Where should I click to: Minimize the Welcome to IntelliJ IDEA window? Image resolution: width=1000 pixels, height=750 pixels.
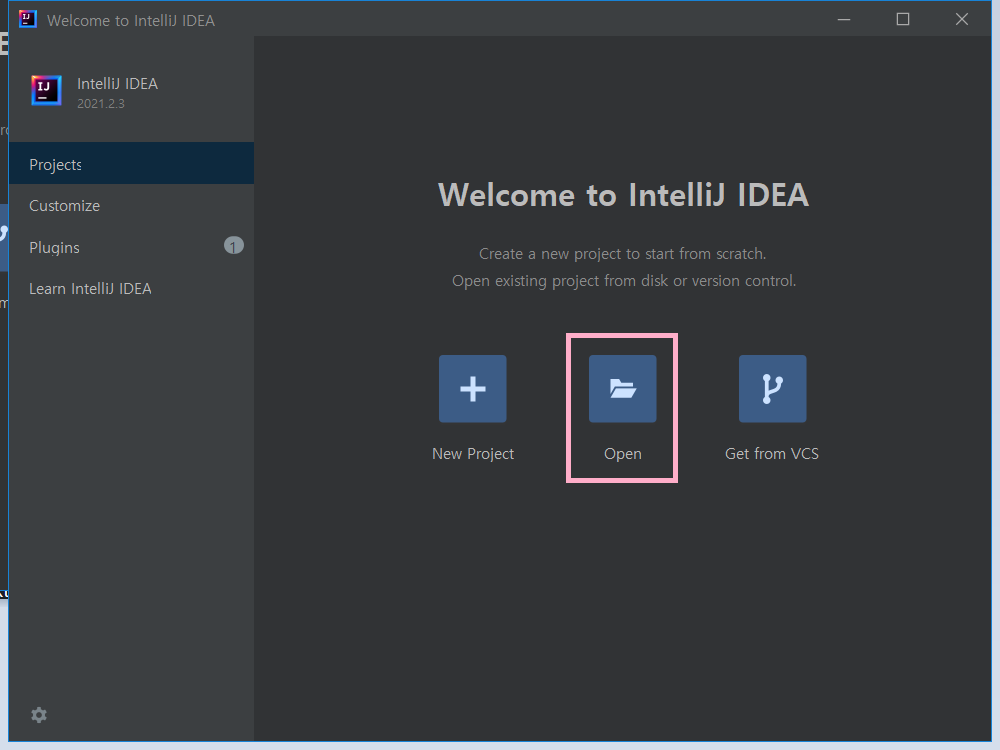(844, 20)
